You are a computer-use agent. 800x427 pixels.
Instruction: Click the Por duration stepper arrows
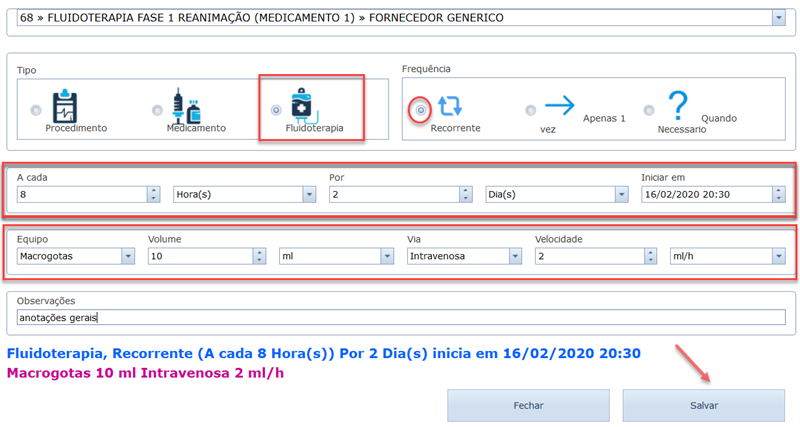coord(465,194)
